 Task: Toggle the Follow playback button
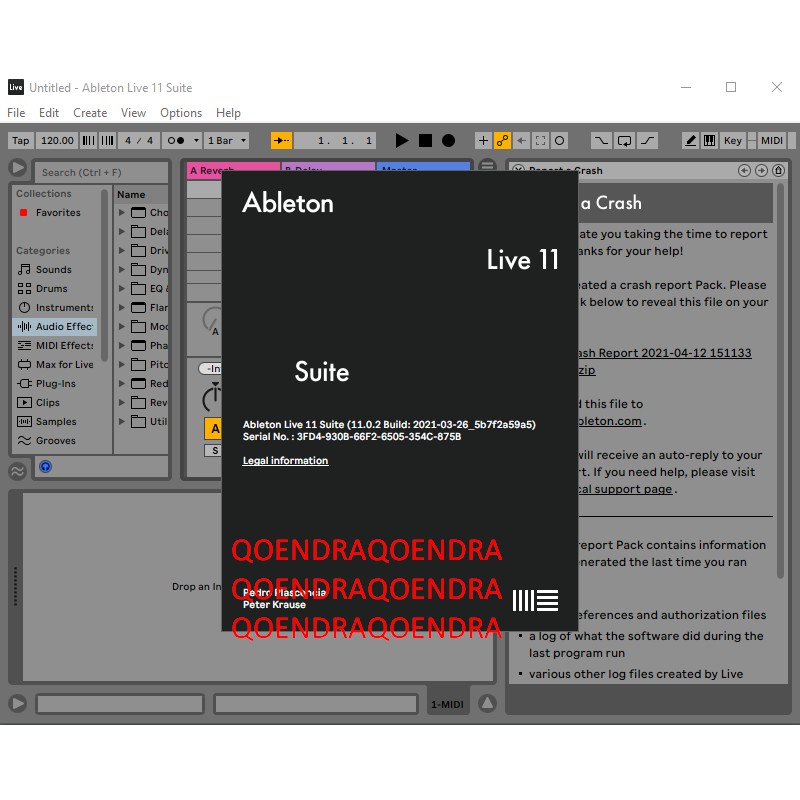(x=281, y=140)
